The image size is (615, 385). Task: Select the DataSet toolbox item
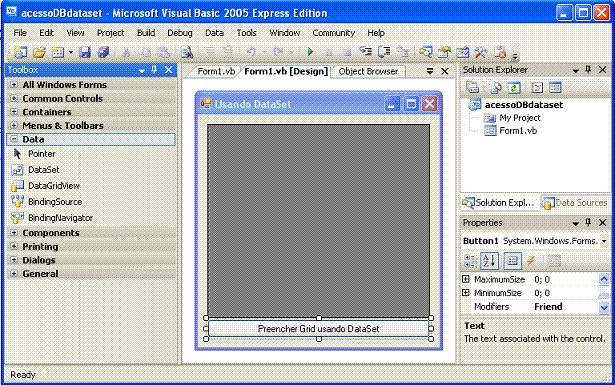point(91,170)
